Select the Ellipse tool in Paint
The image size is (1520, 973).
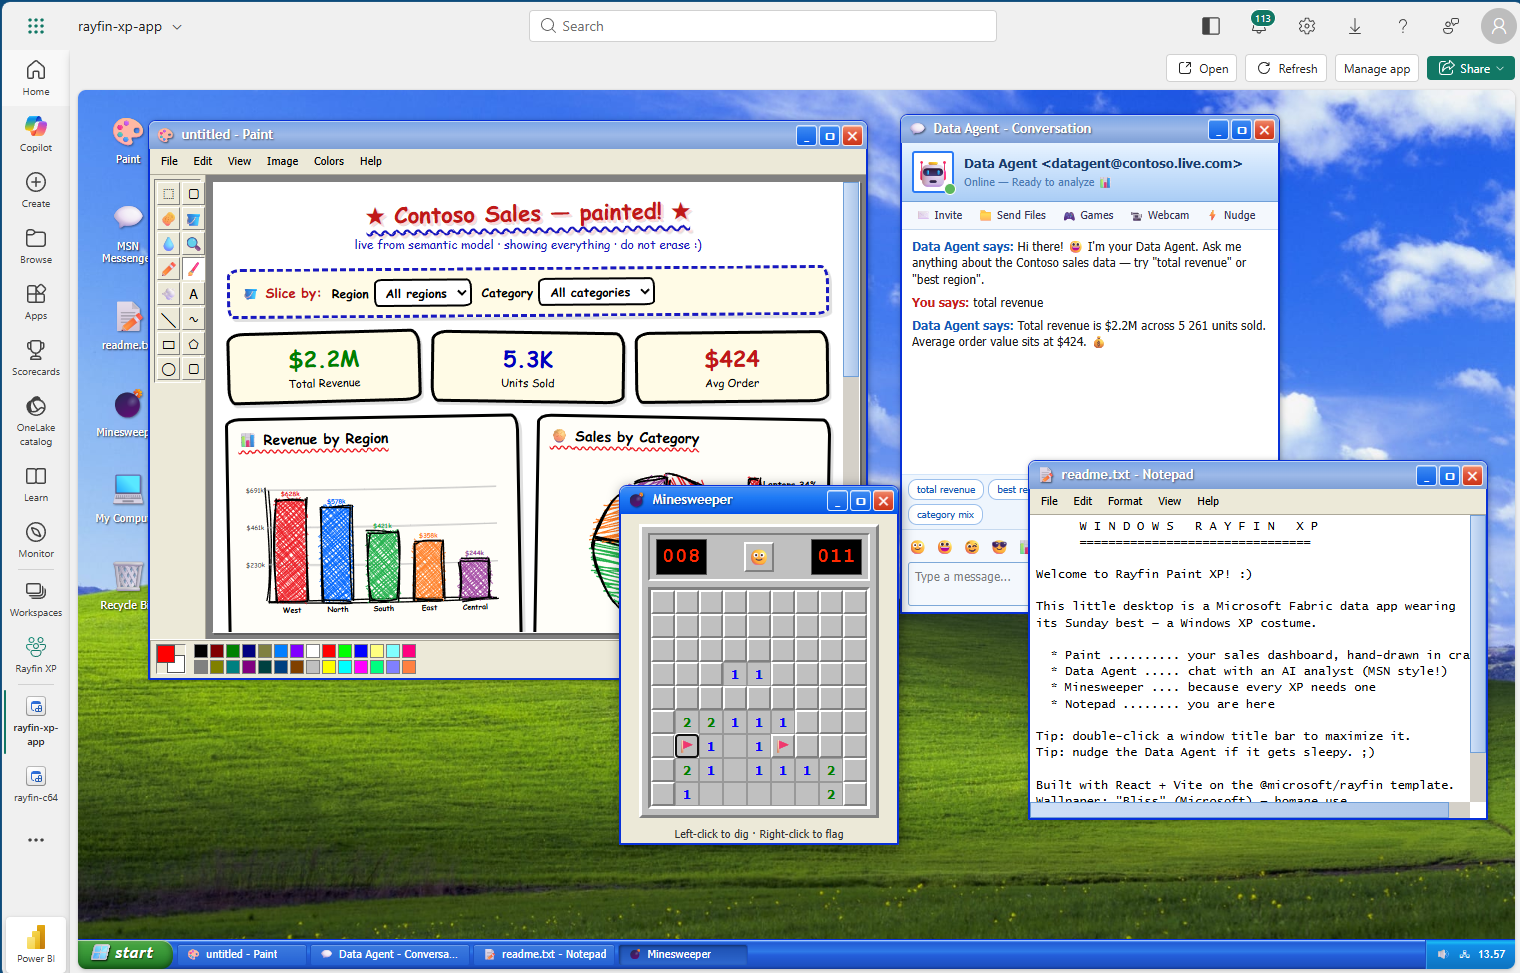[x=168, y=369]
